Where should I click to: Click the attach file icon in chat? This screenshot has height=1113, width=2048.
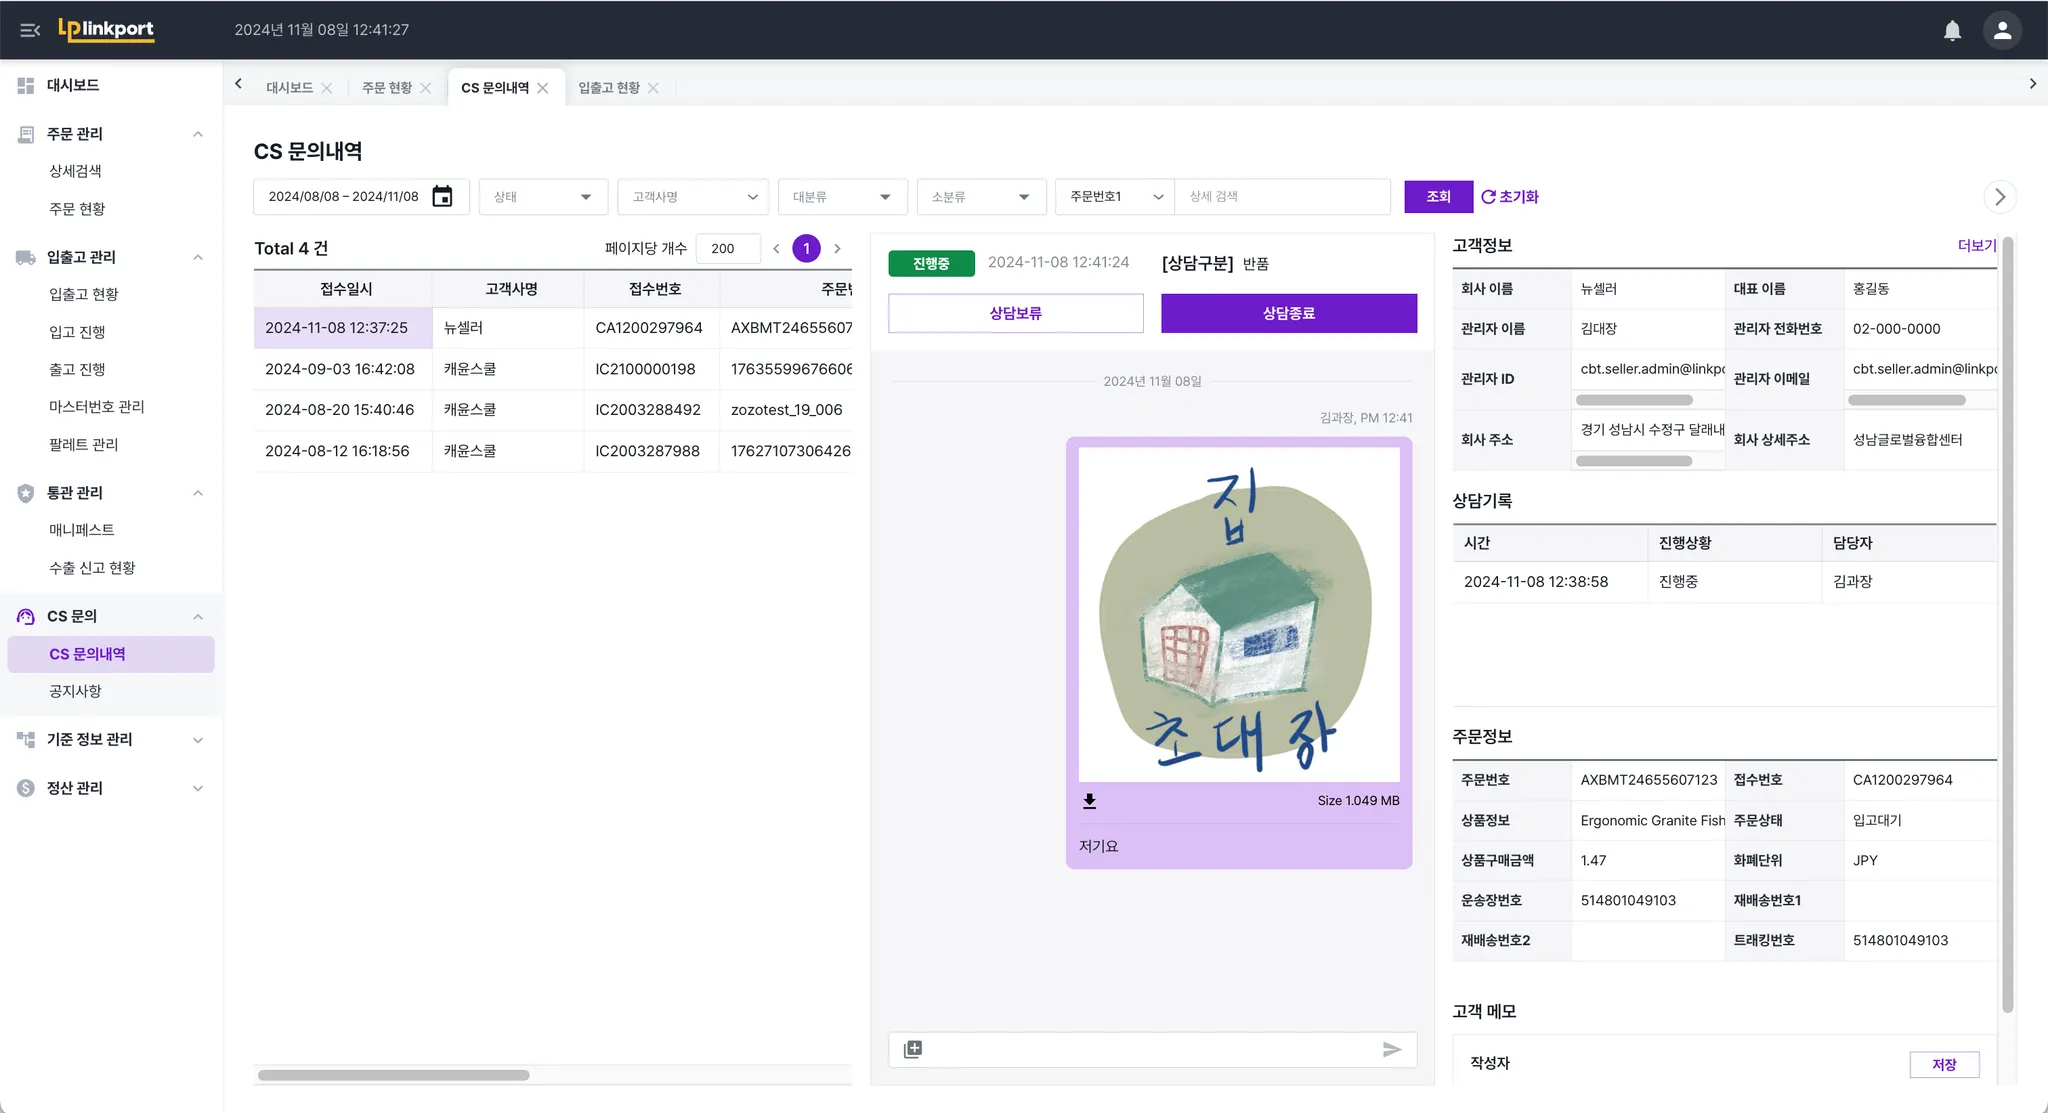[913, 1049]
